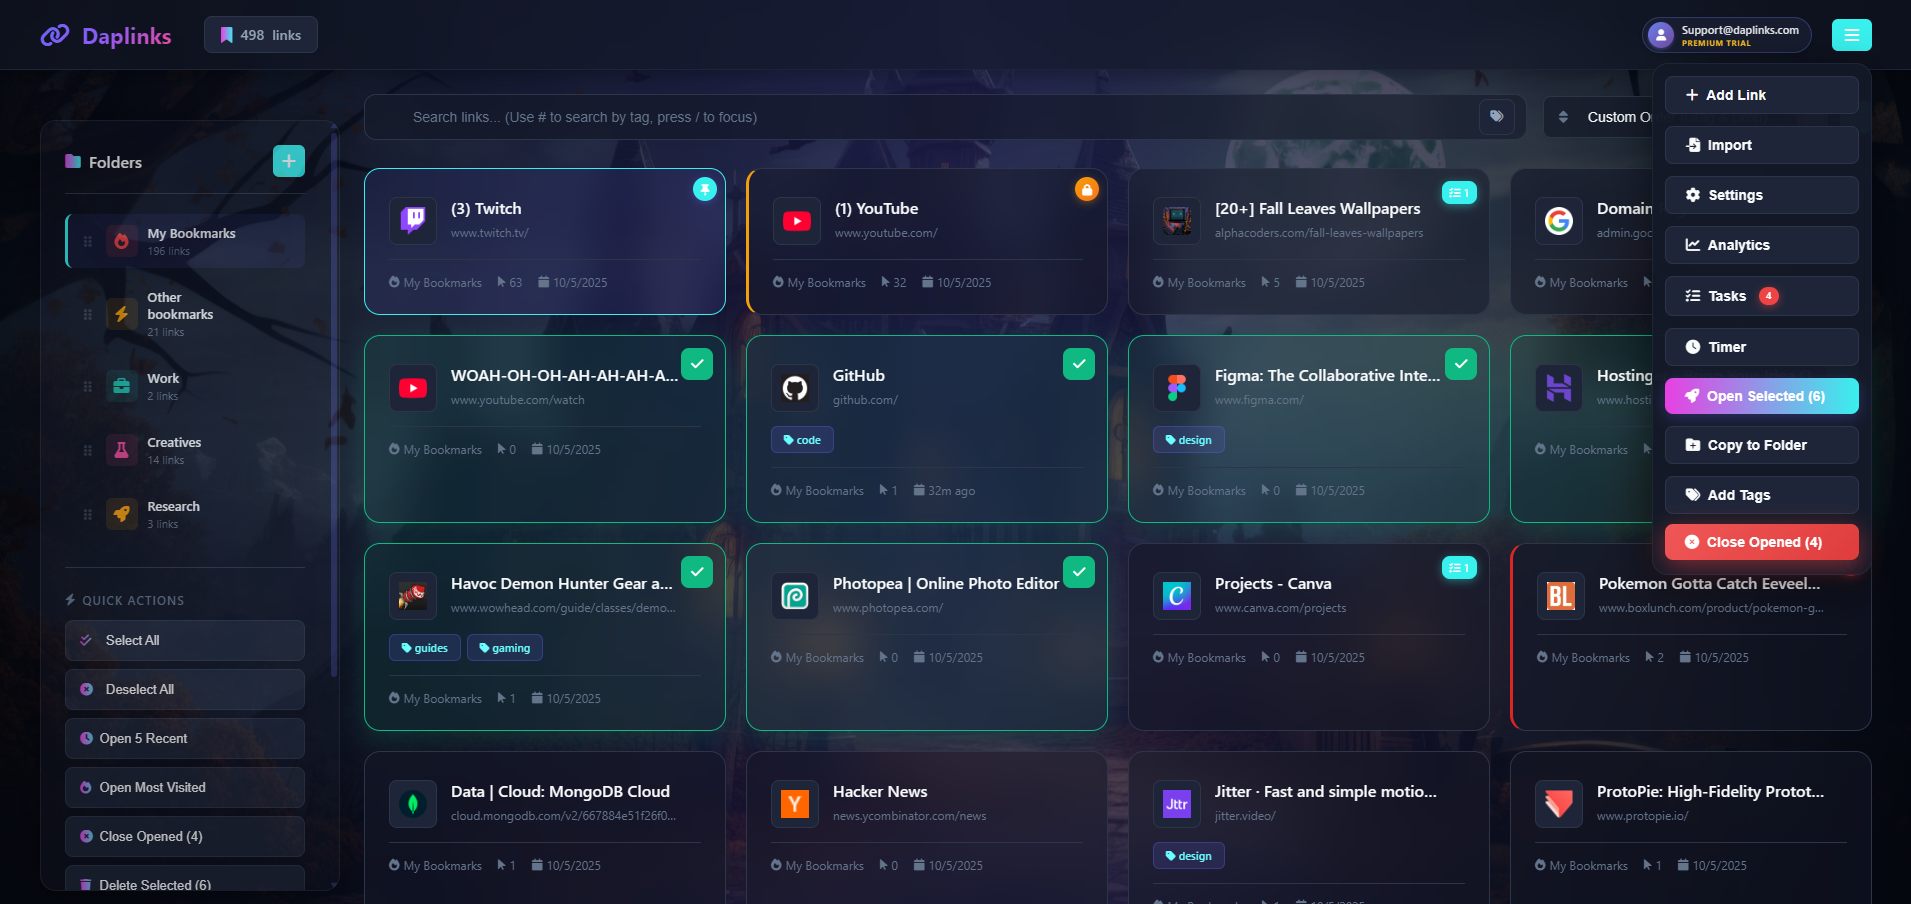
Task: Open the 498 links counter
Action: pos(261,35)
